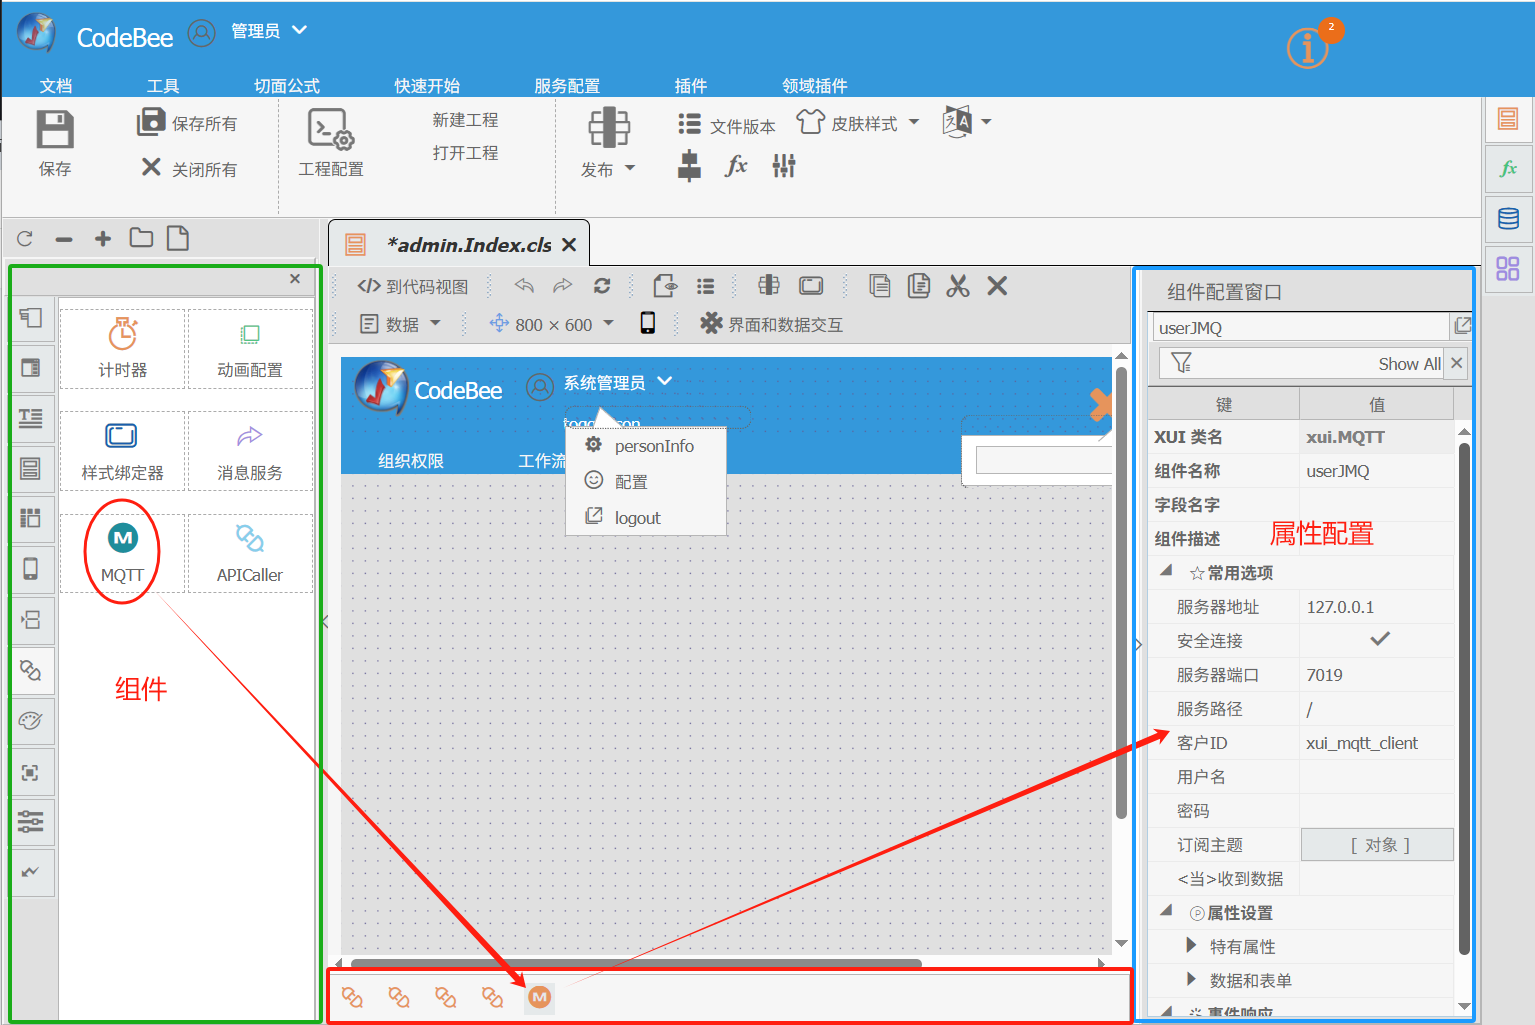Click the orange MQTT instance in bottom tray

point(539,996)
